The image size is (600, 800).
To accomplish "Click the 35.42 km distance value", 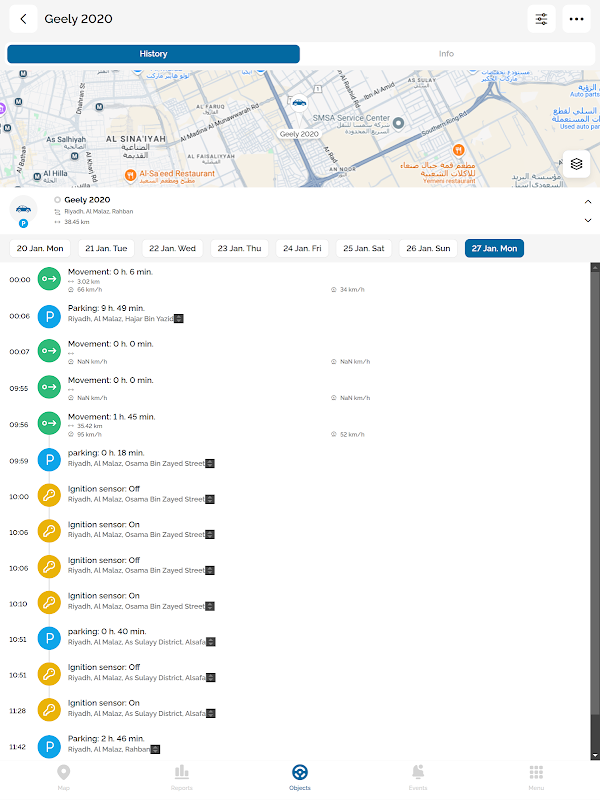I will 89,426.
